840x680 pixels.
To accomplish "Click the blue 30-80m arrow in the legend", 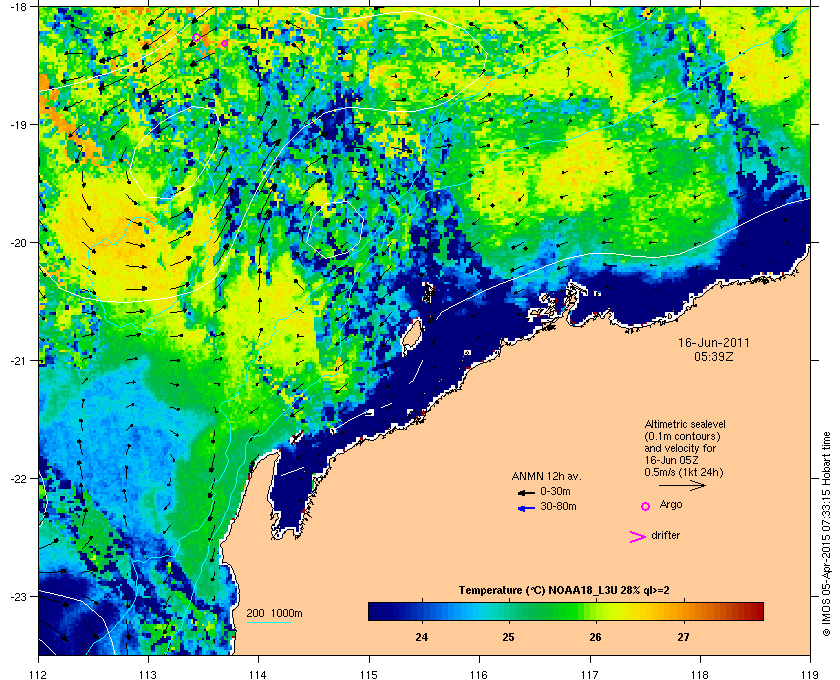I will (526, 508).
